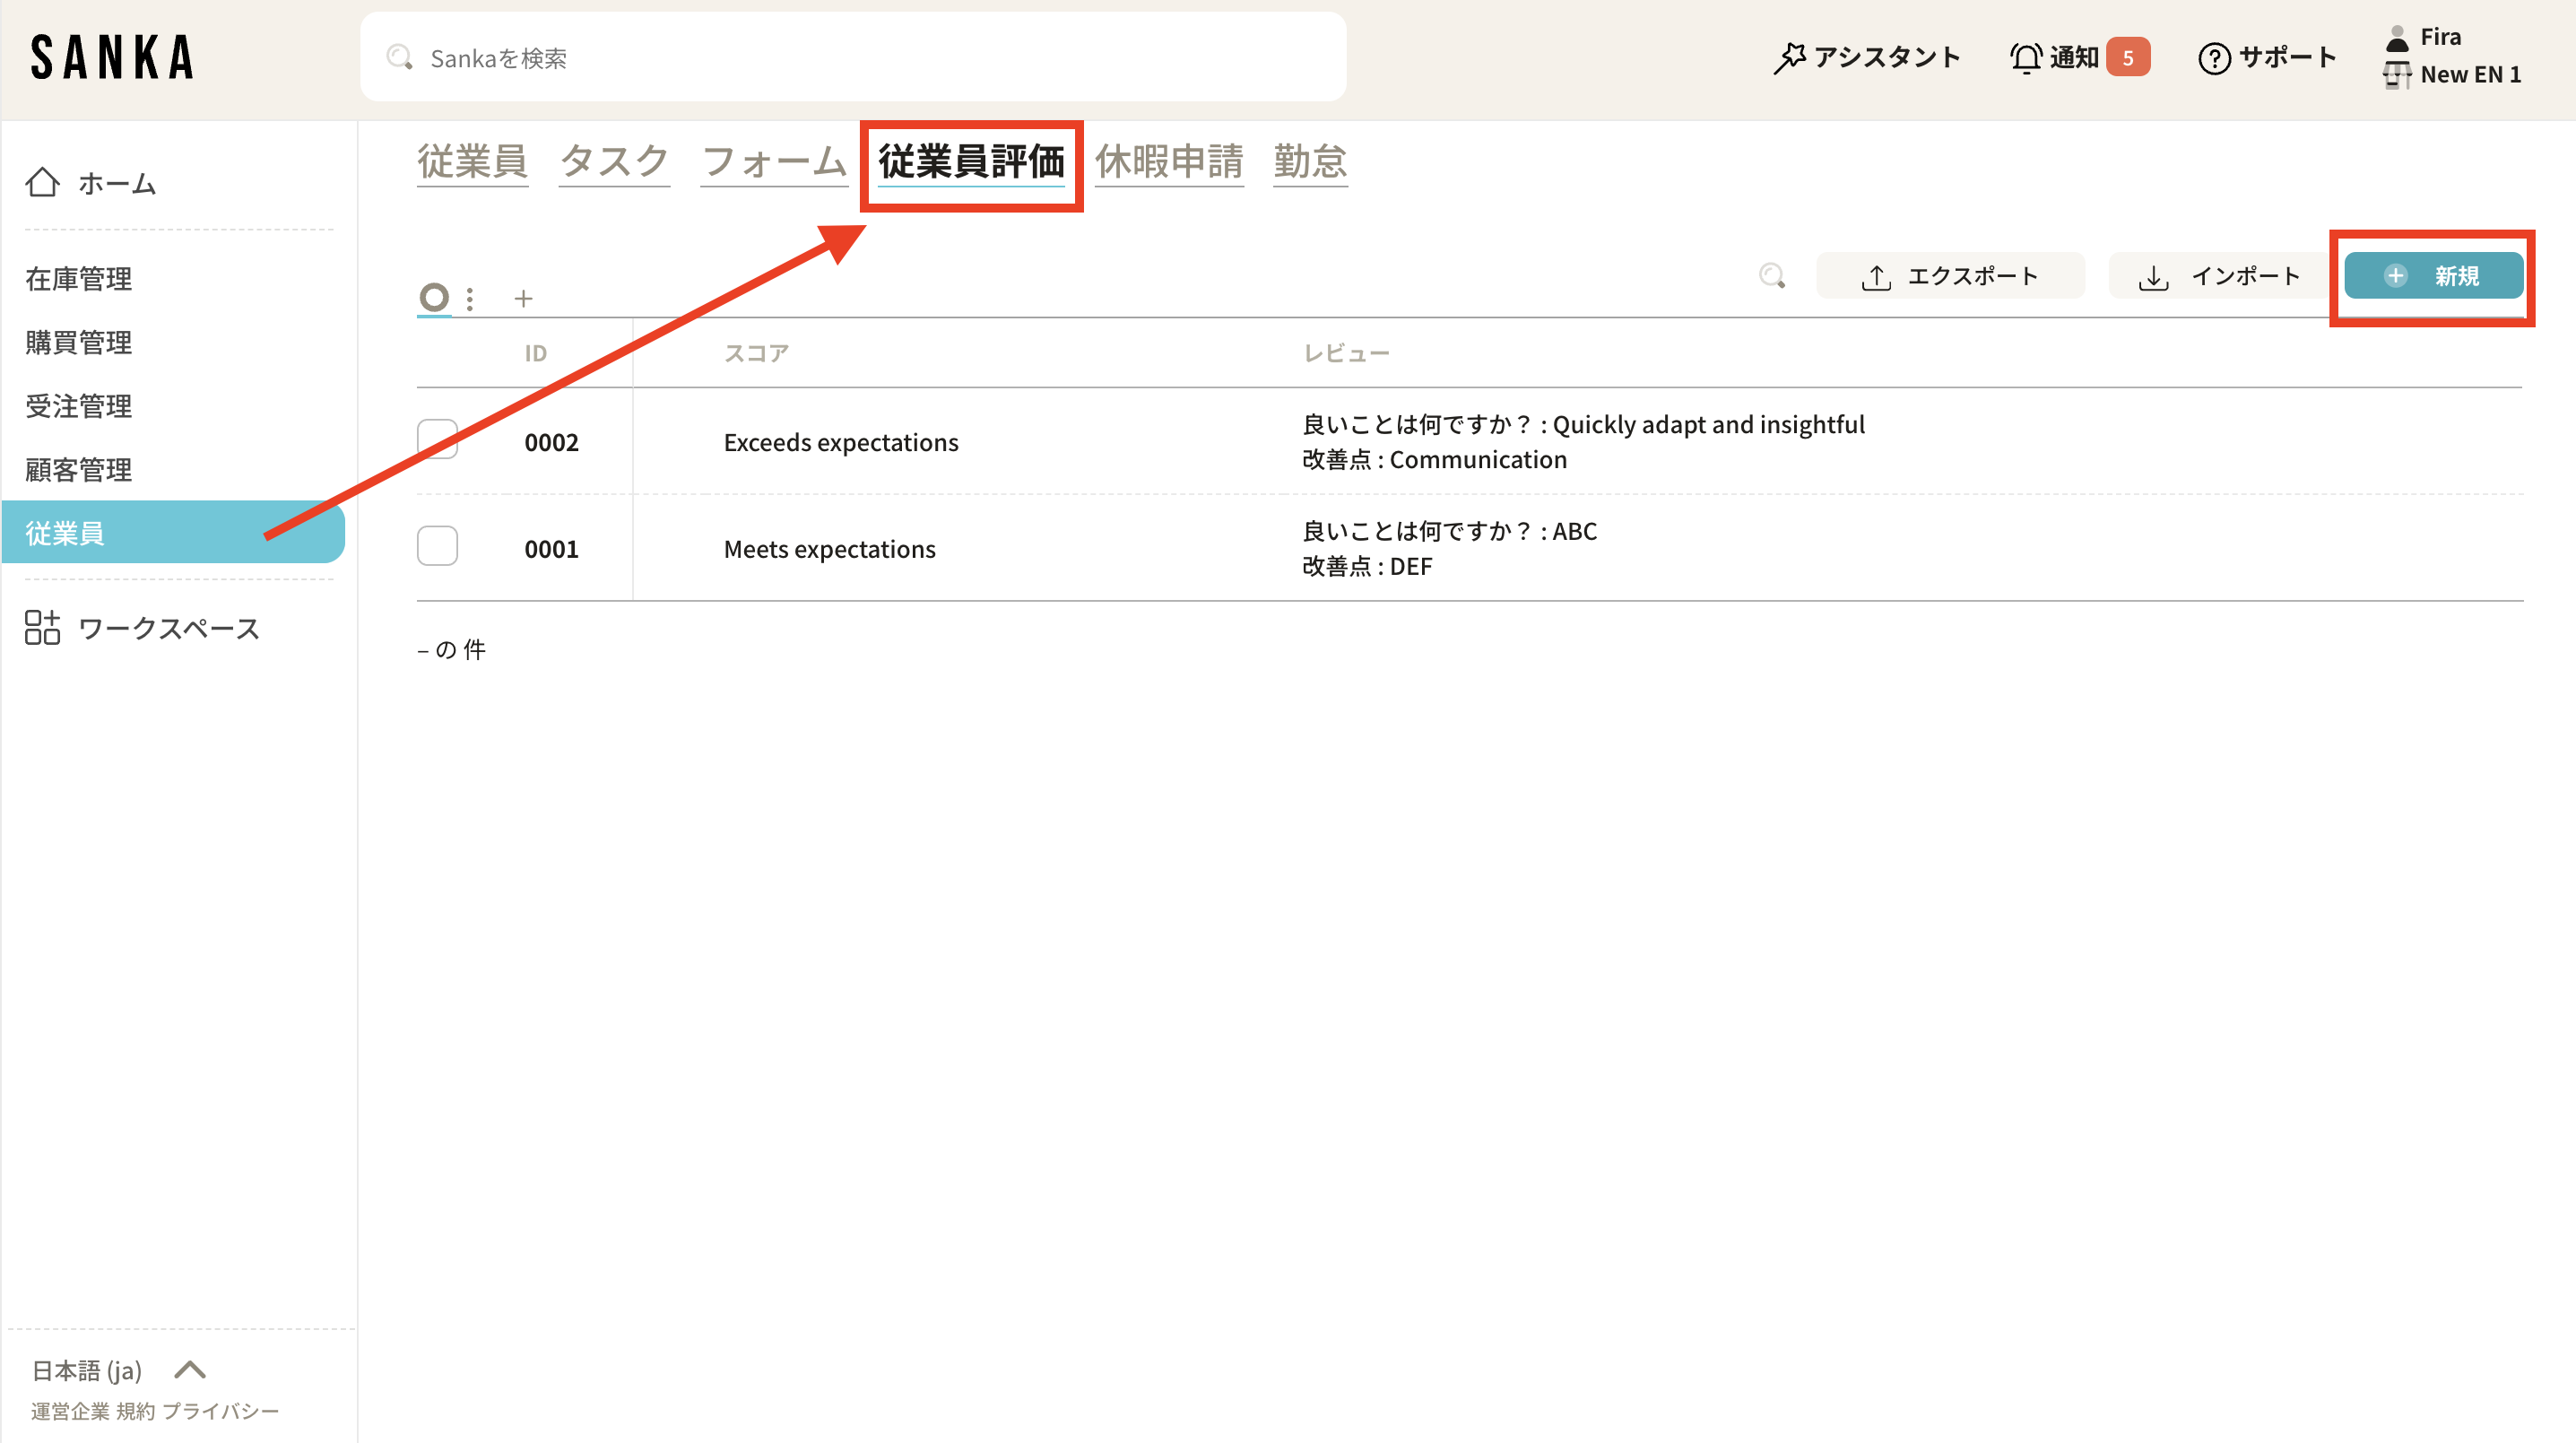Click the アシスタント pin icon
This screenshot has height=1443, width=2576.
coord(1789,58)
